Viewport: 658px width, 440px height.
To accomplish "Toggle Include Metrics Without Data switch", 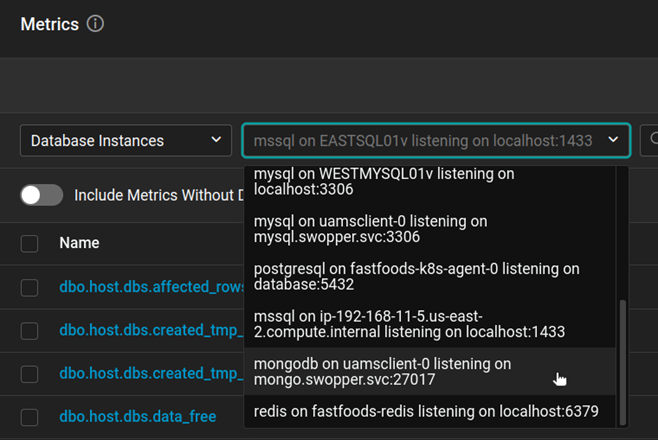I will (x=42, y=195).
